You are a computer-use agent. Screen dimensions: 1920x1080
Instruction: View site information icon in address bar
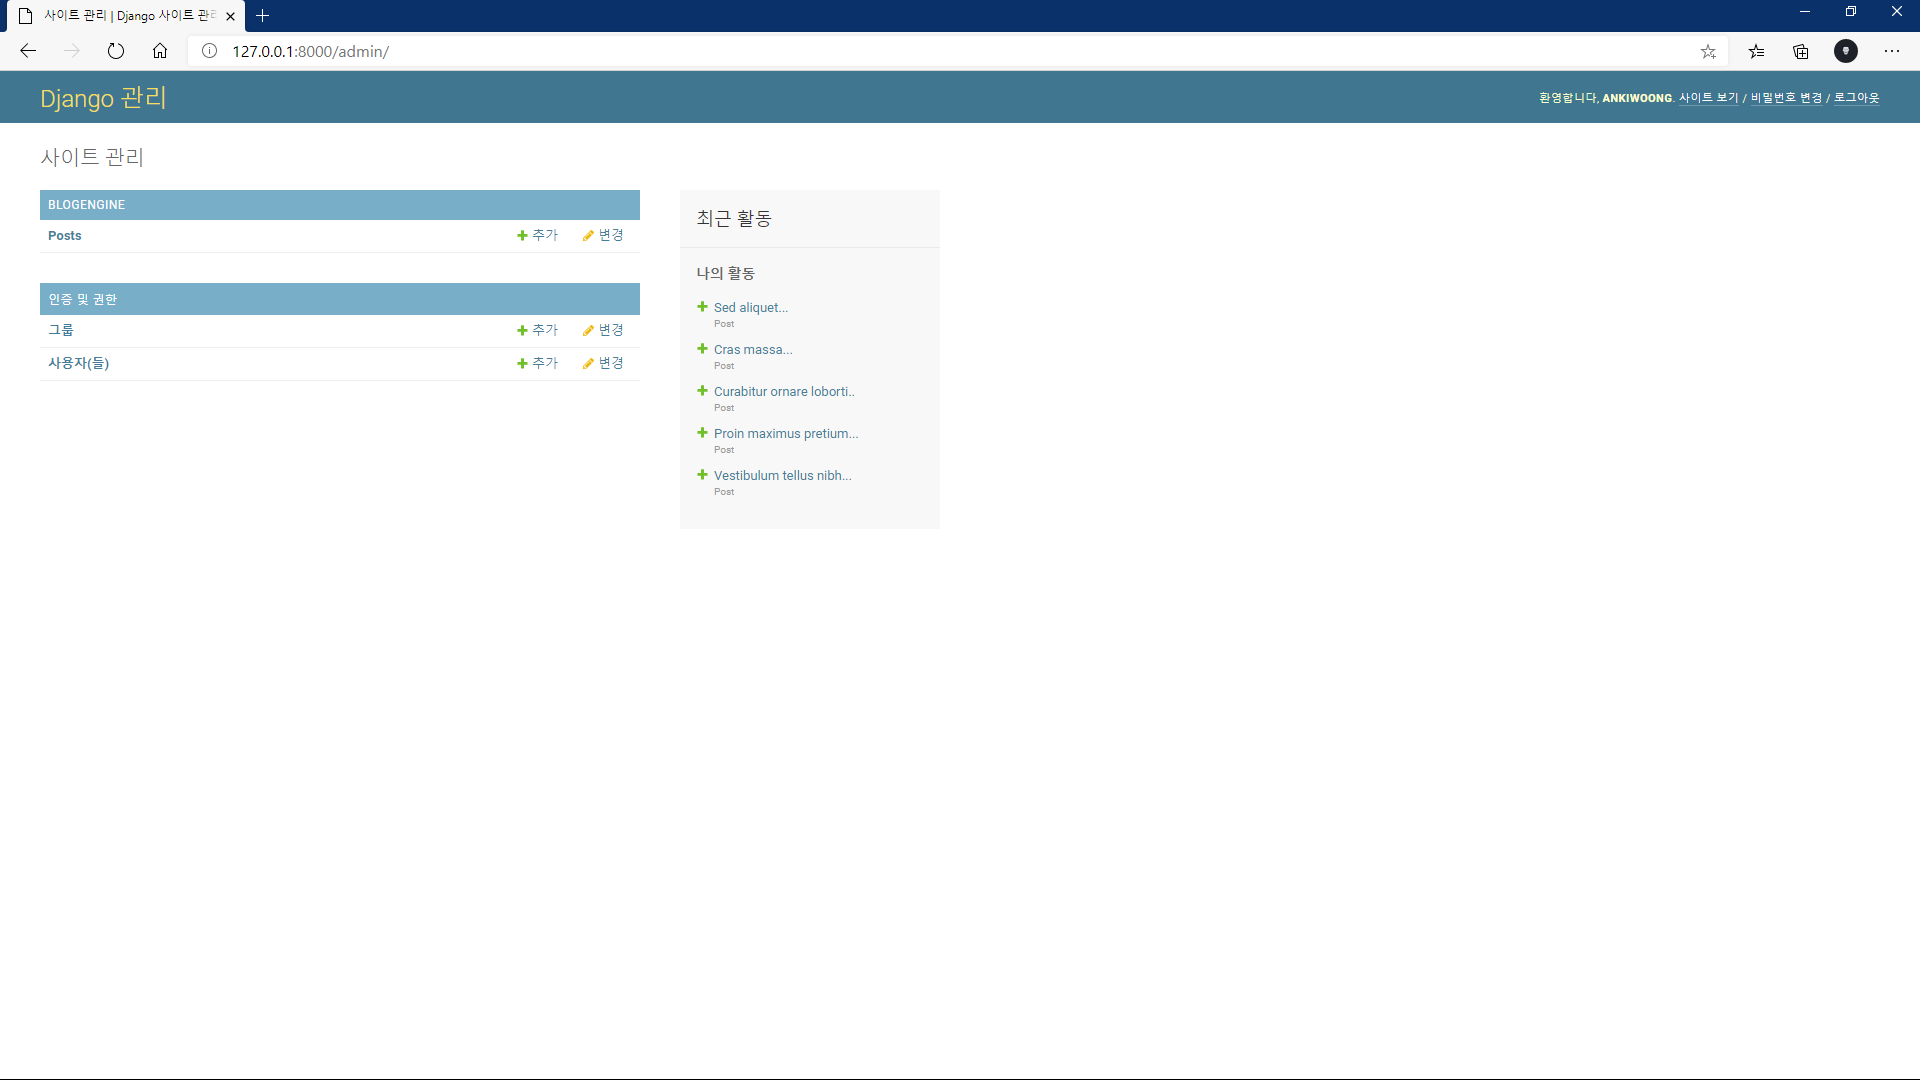(x=210, y=51)
